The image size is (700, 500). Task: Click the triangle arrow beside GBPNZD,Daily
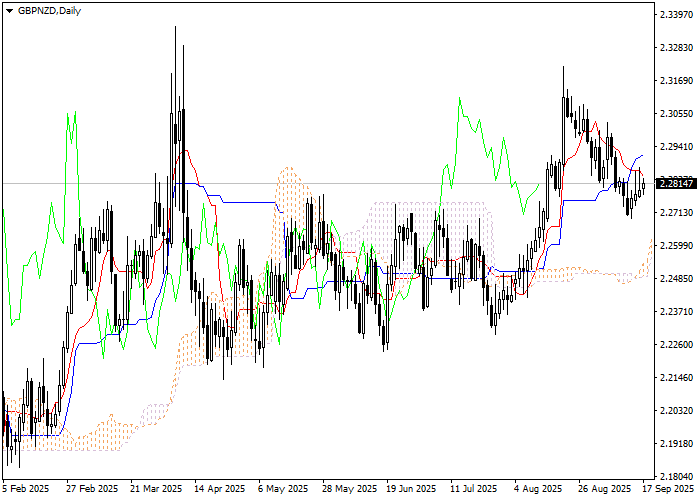click(x=9, y=10)
